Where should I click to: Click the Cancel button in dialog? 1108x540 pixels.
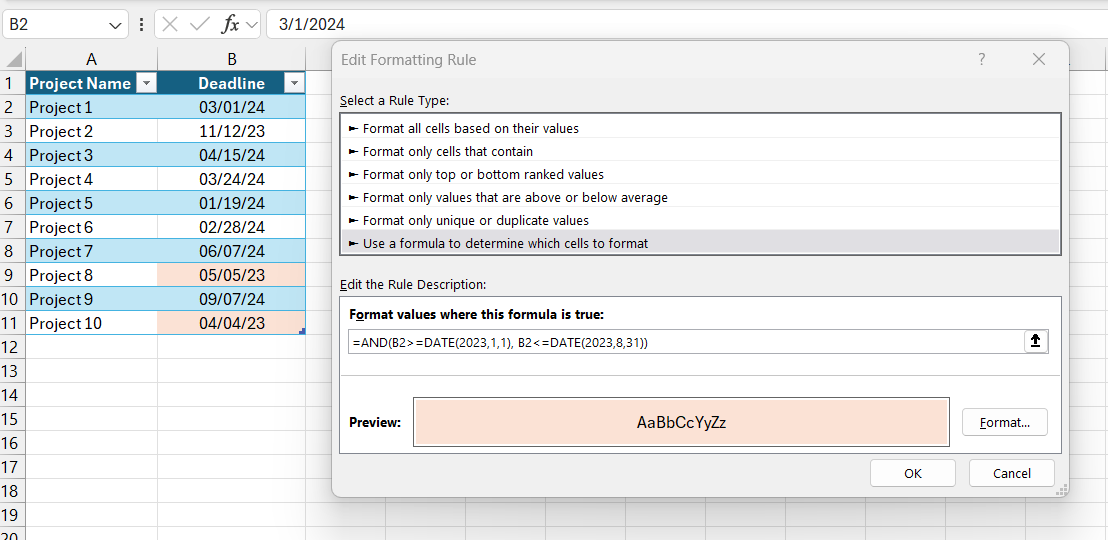coord(1011,474)
